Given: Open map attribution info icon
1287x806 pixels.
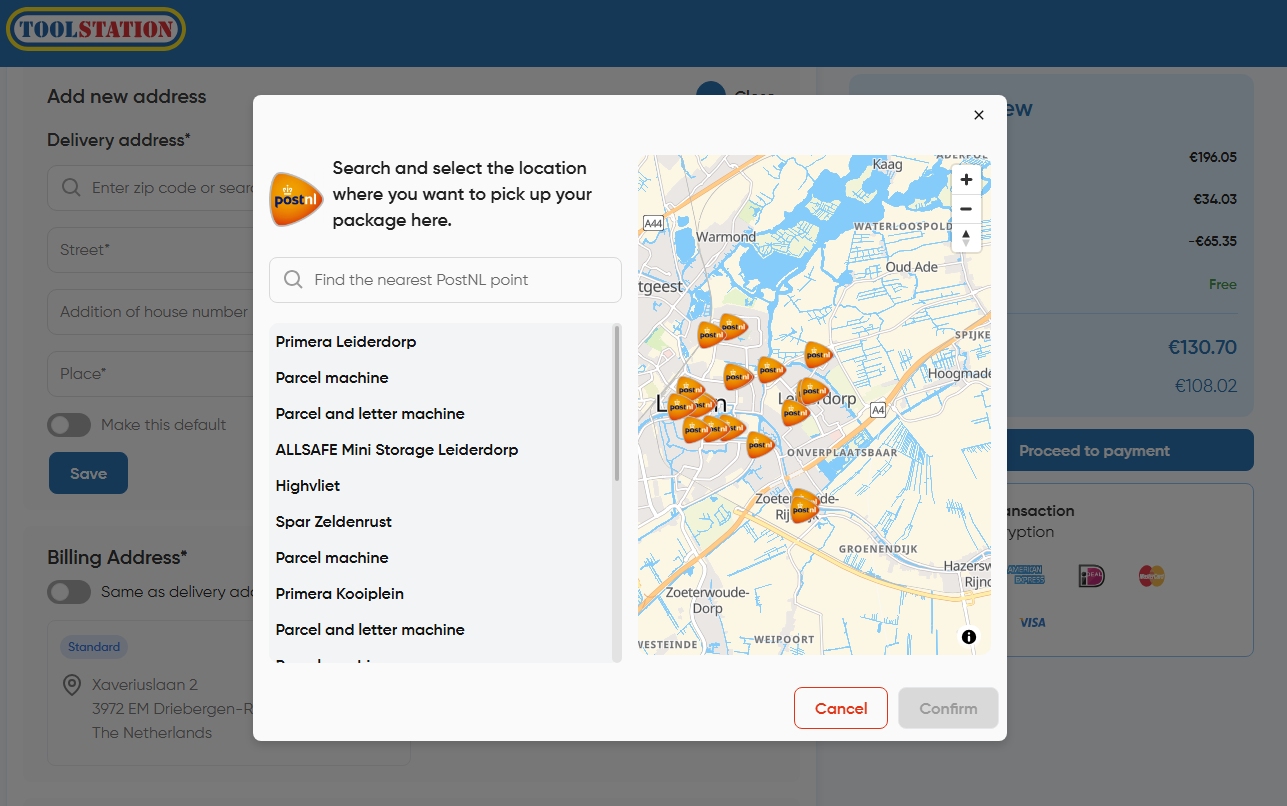Looking at the screenshot, I should [x=968, y=637].
